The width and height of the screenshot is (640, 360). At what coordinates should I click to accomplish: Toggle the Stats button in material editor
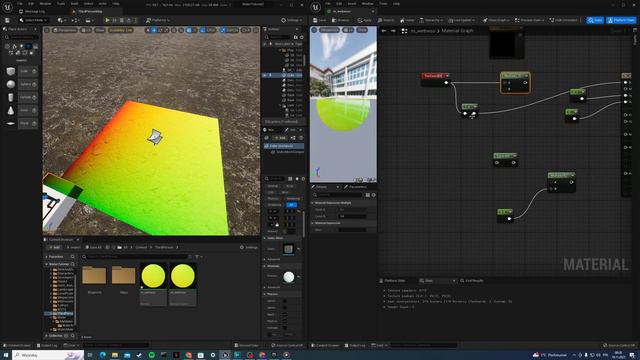point(595,20)
